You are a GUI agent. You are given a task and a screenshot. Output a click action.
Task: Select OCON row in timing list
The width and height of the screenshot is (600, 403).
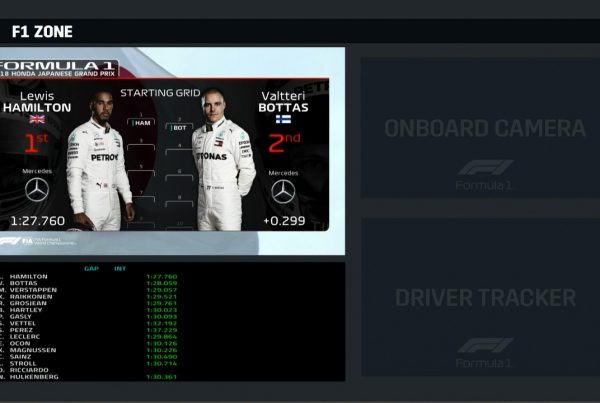pyautogui.click(x=89, y=343)
